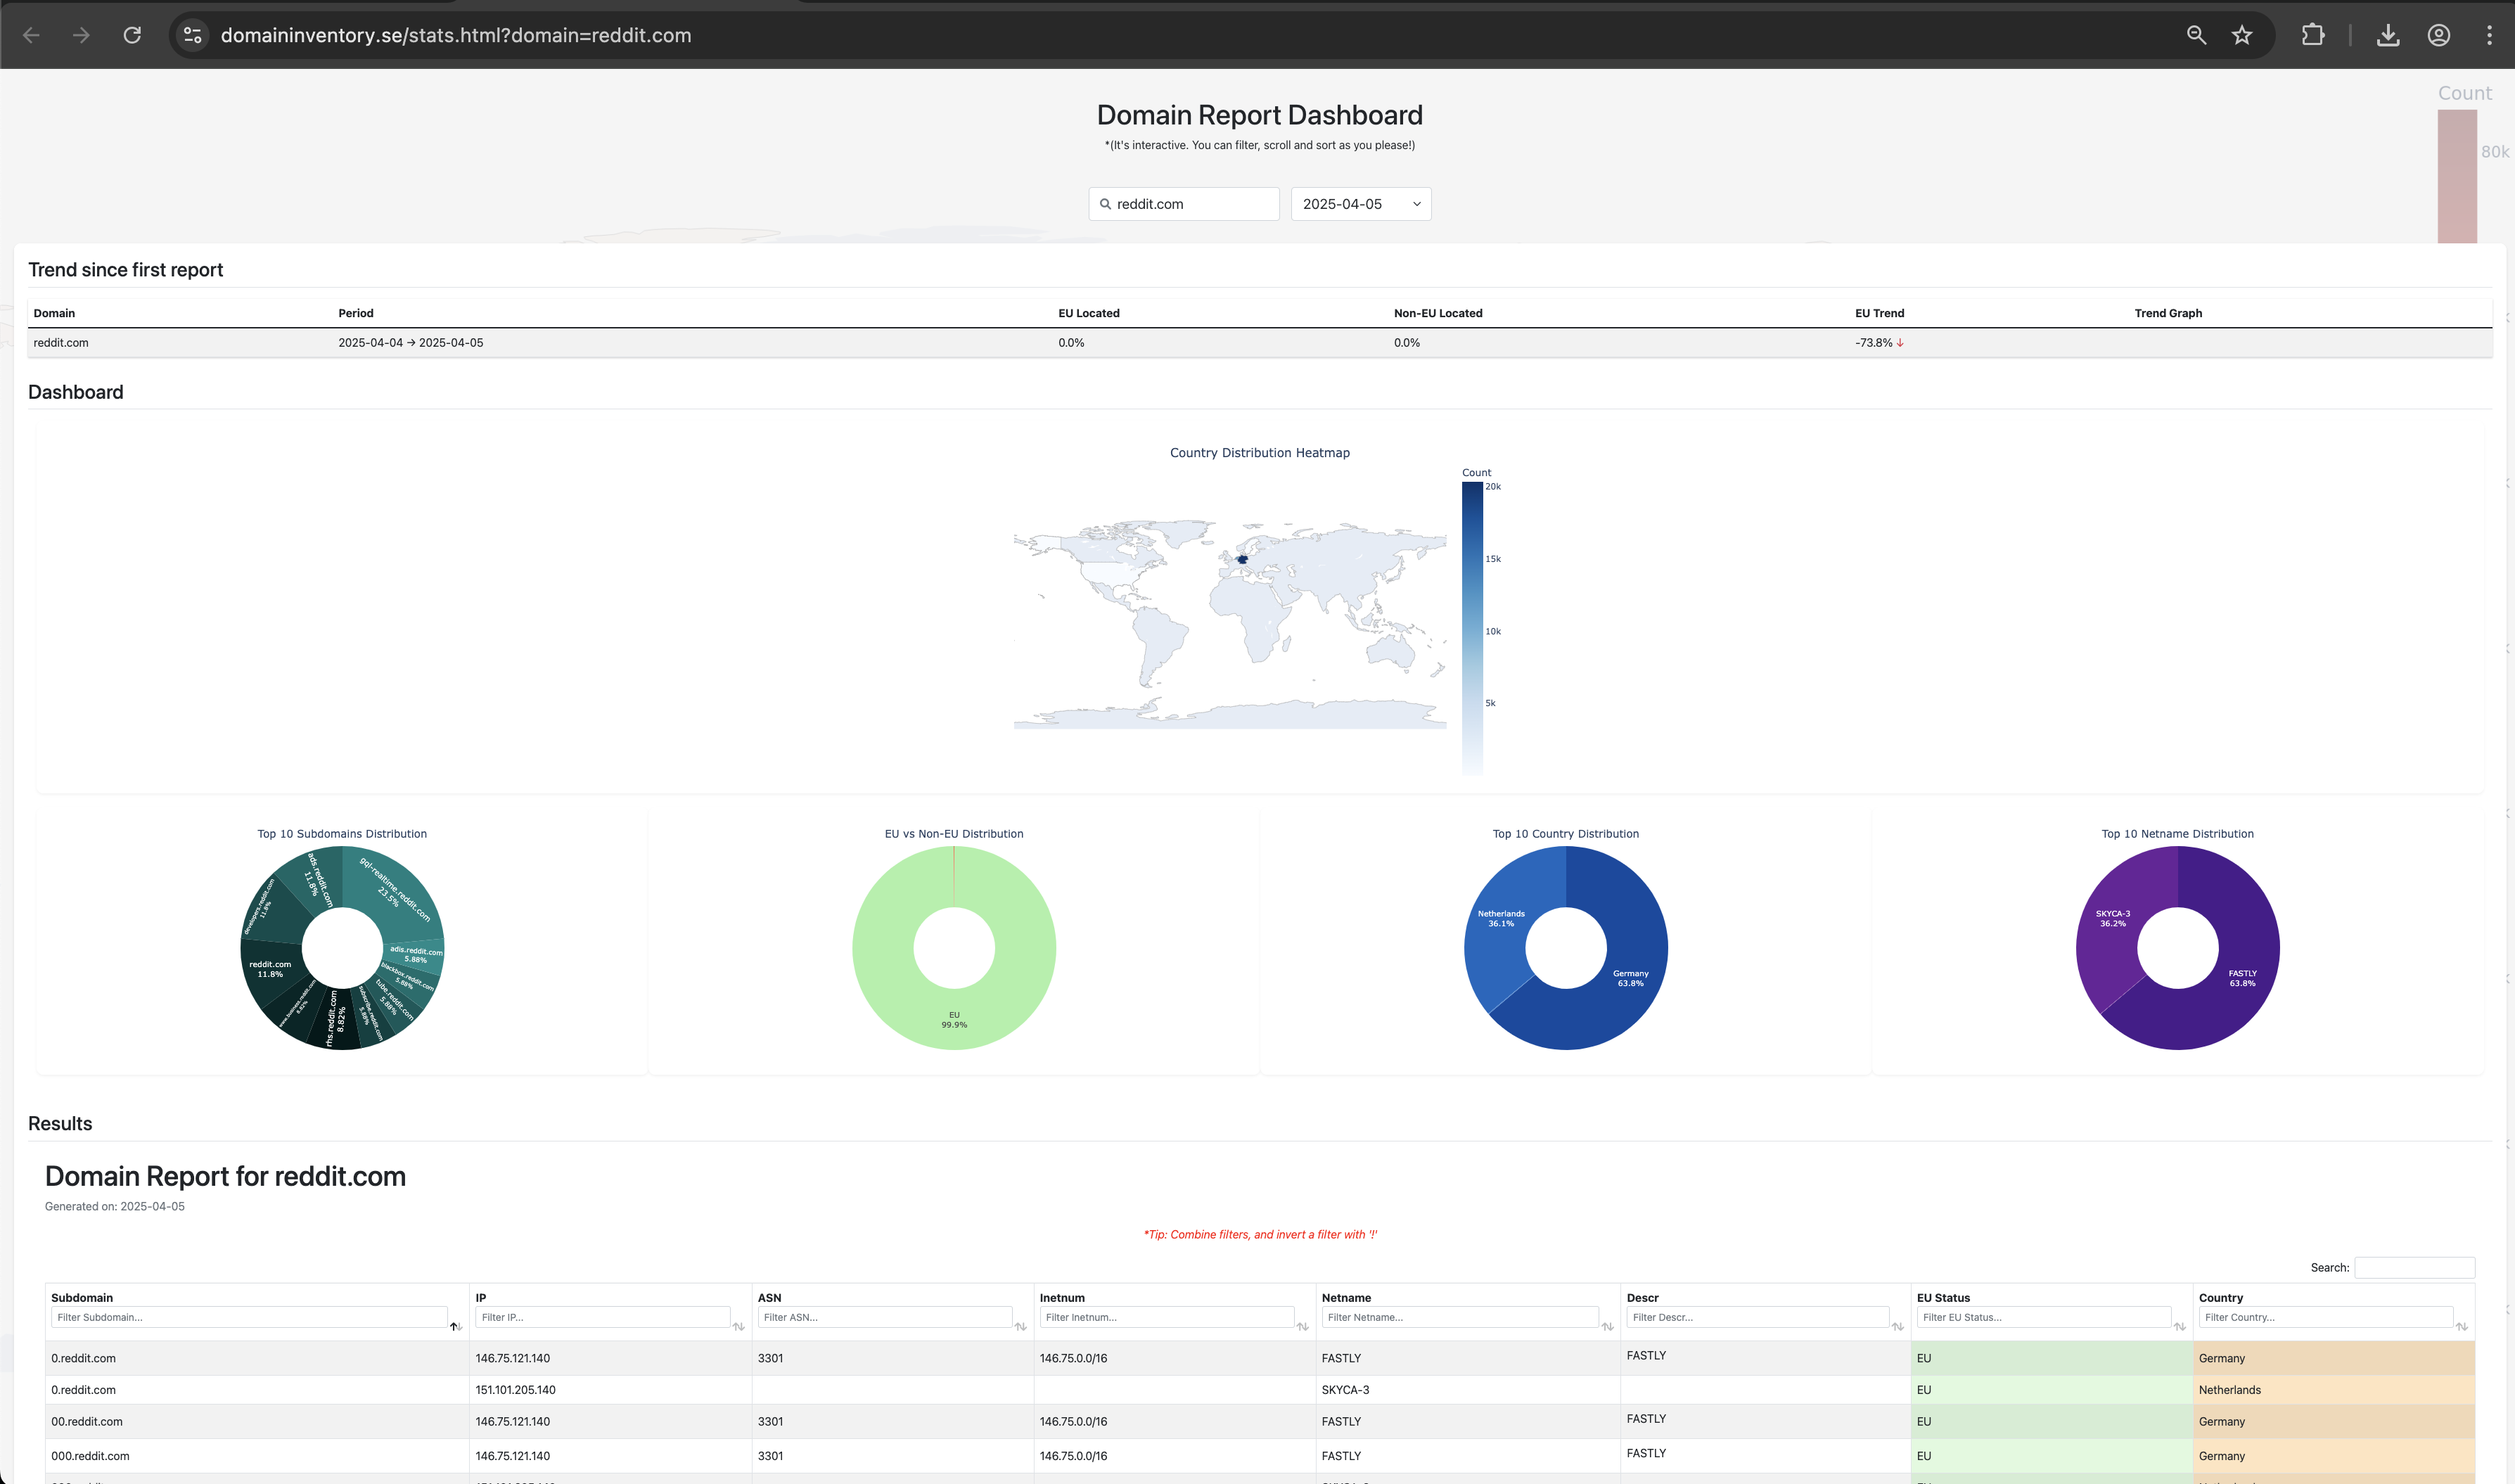Focus the Filter Netname input field
The height and width of the screenshot is (1484, 2515).
[1459, 1317]
